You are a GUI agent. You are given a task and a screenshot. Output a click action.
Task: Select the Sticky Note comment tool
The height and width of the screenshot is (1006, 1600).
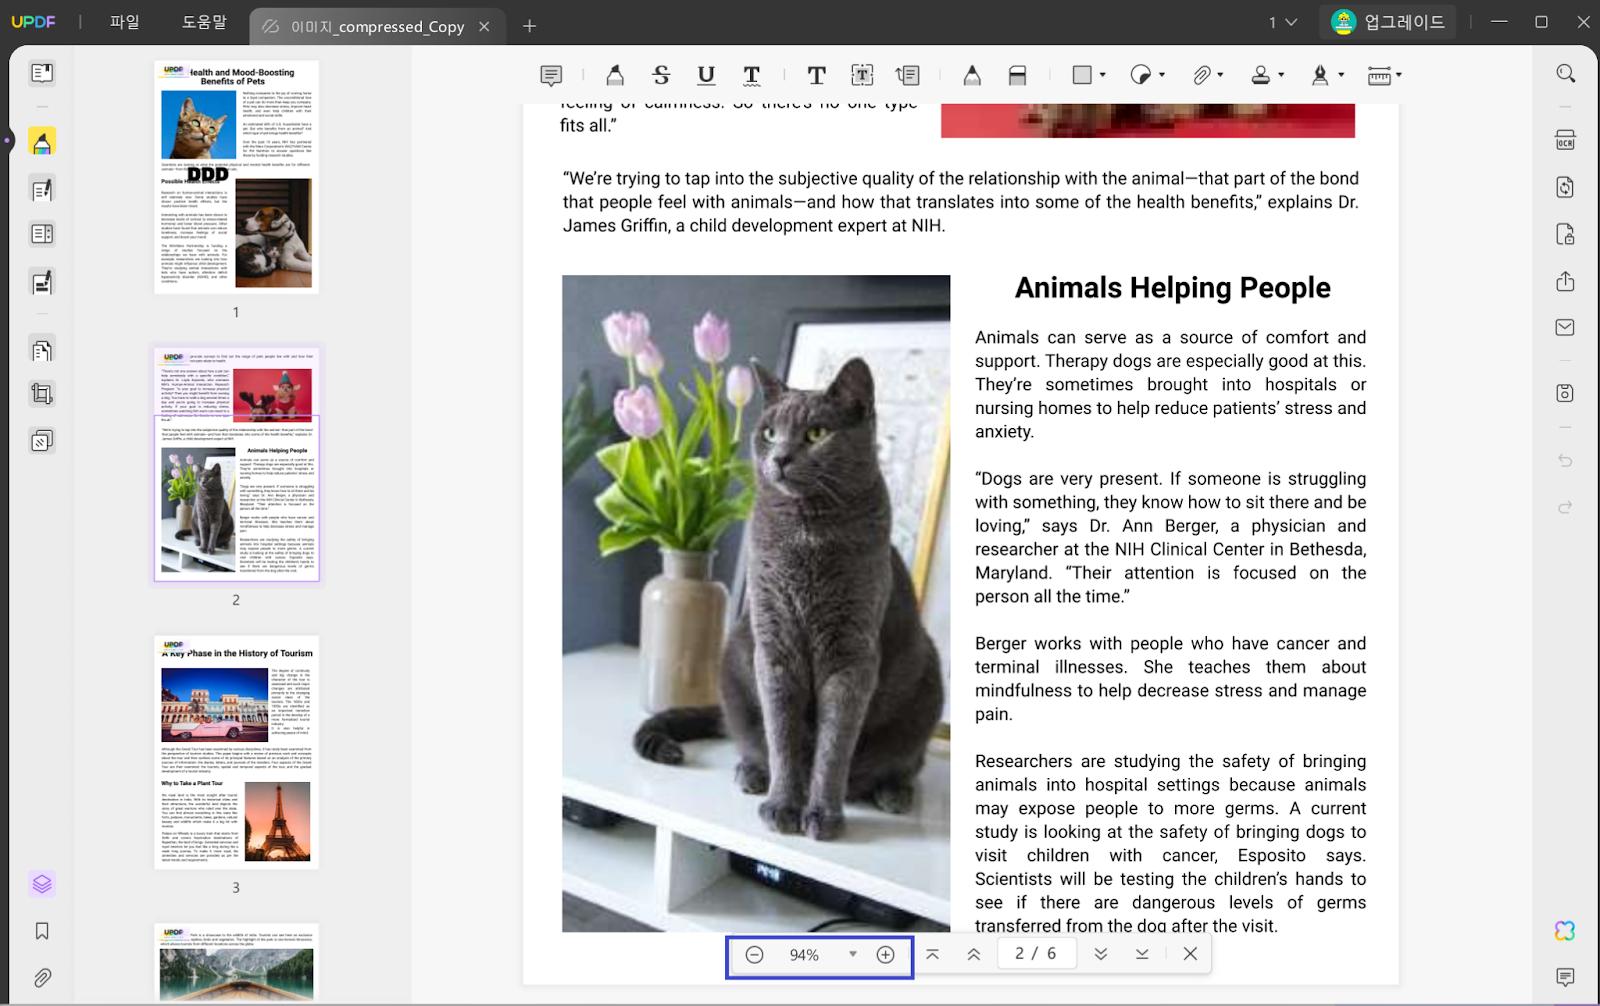pyautogui.click(x=551, y=75)
